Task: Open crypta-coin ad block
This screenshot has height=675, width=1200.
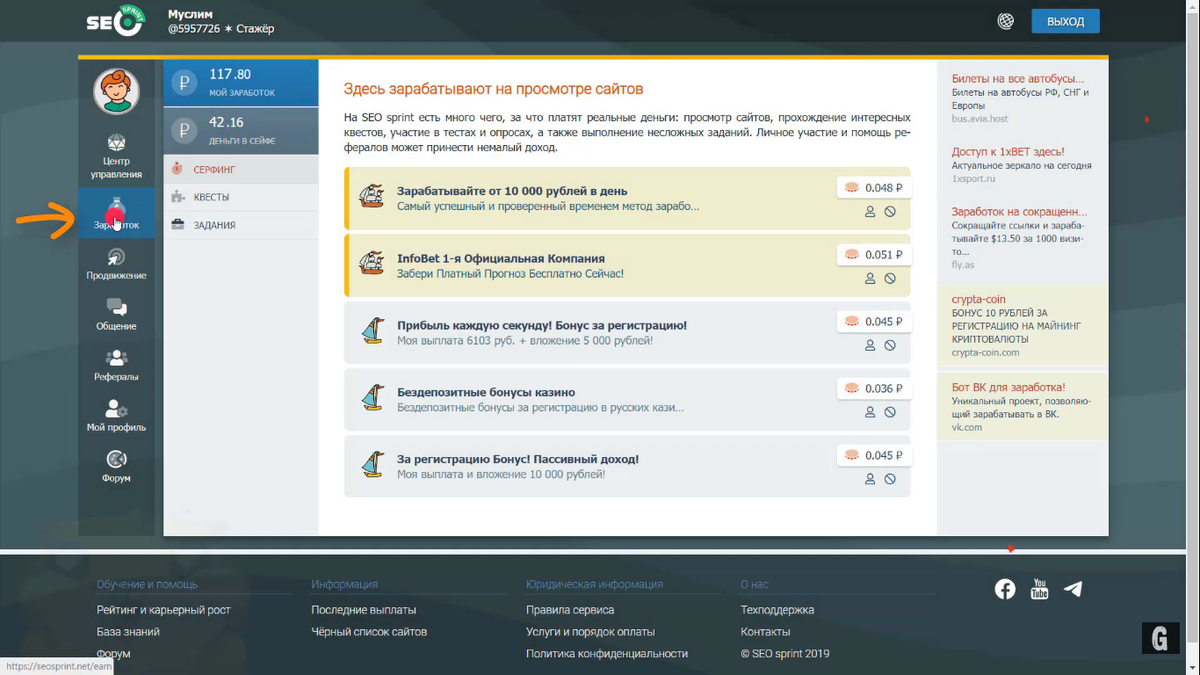Action: point(1023,326)
